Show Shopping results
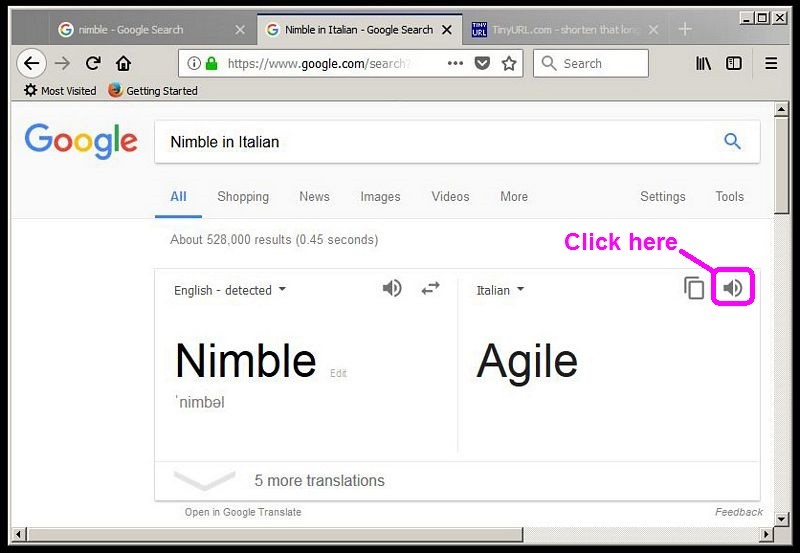This screenshot has width=800, height=553. coord(243,196)
